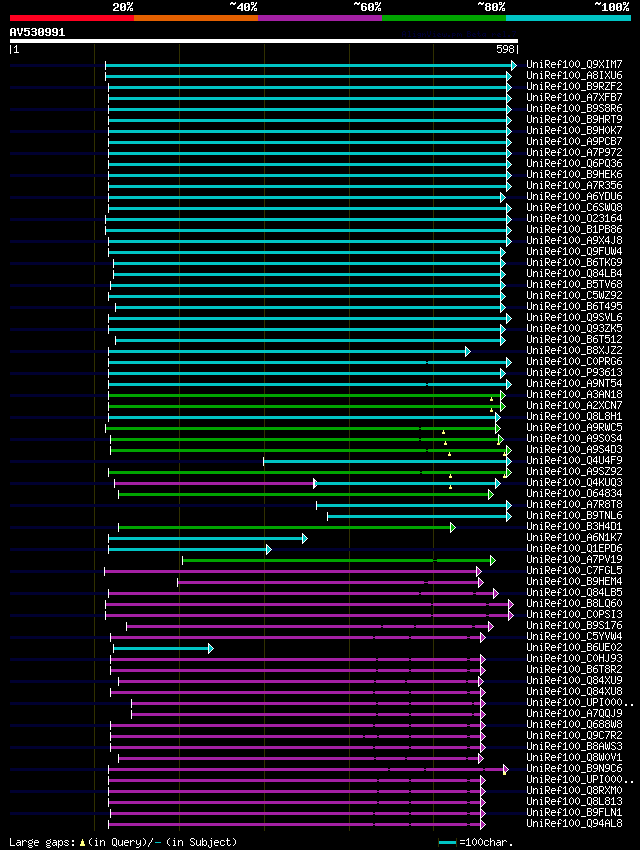Click hit label UniRef100_Q6PQ36
640x850 pixels.
[574, 163]
